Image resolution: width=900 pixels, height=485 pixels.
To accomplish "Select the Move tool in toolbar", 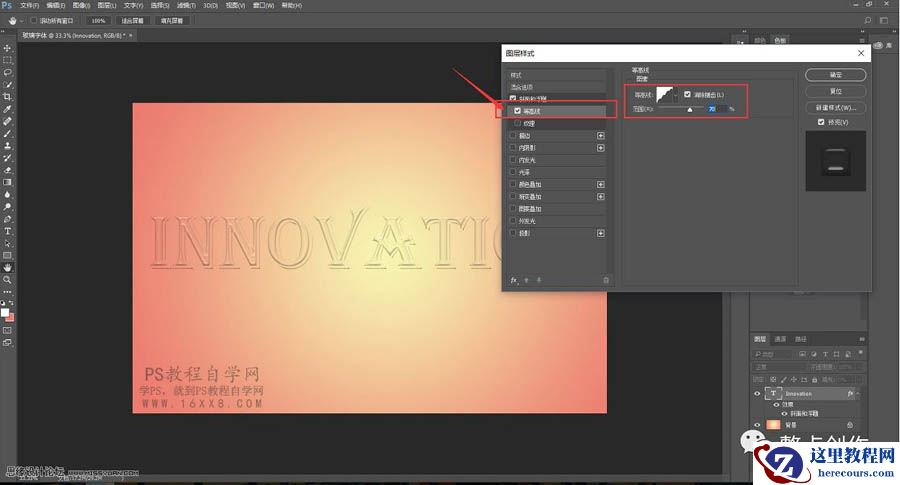I will [7, 48].
